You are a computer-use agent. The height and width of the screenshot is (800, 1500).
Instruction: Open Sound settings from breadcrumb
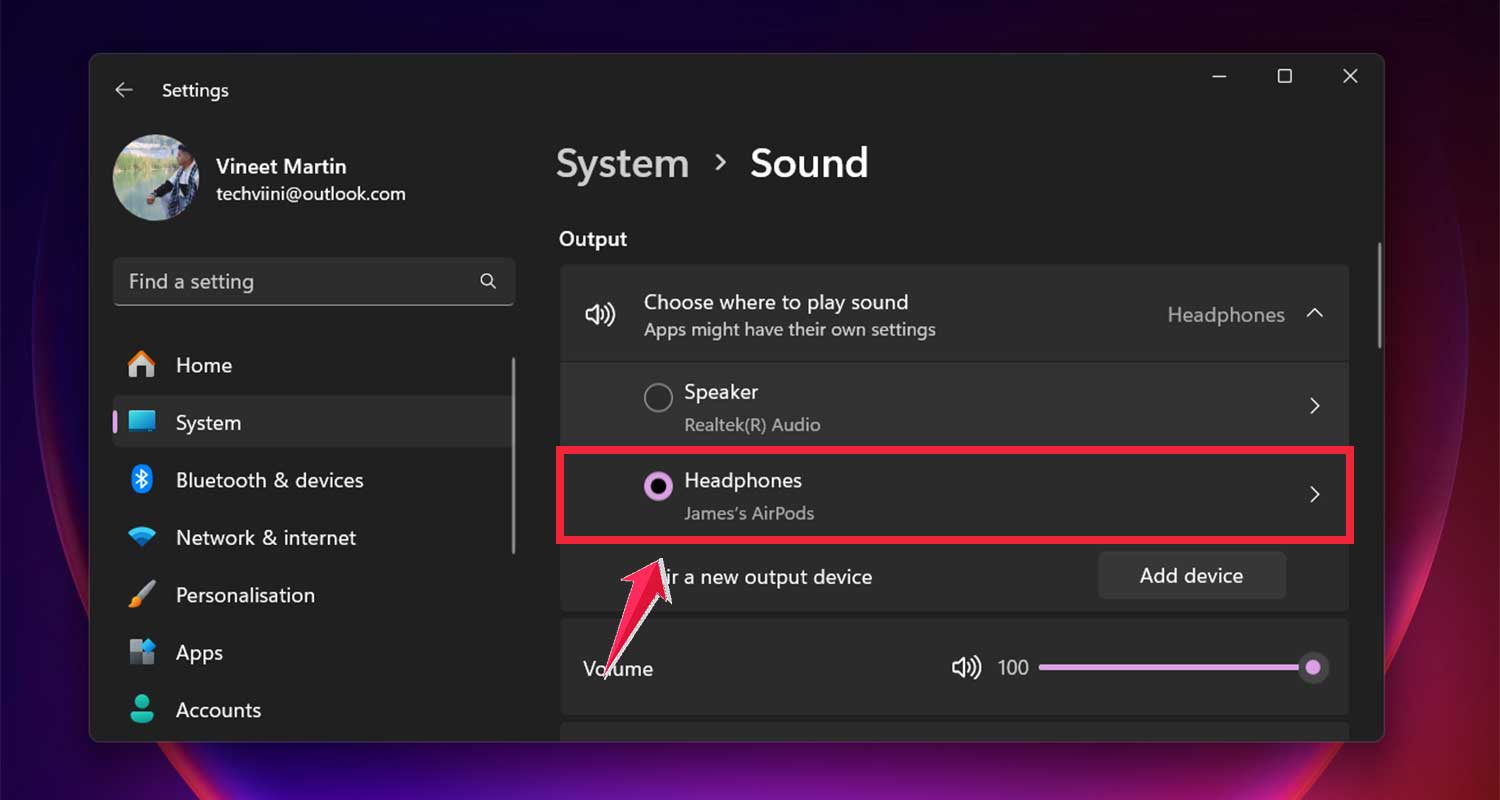808,163
